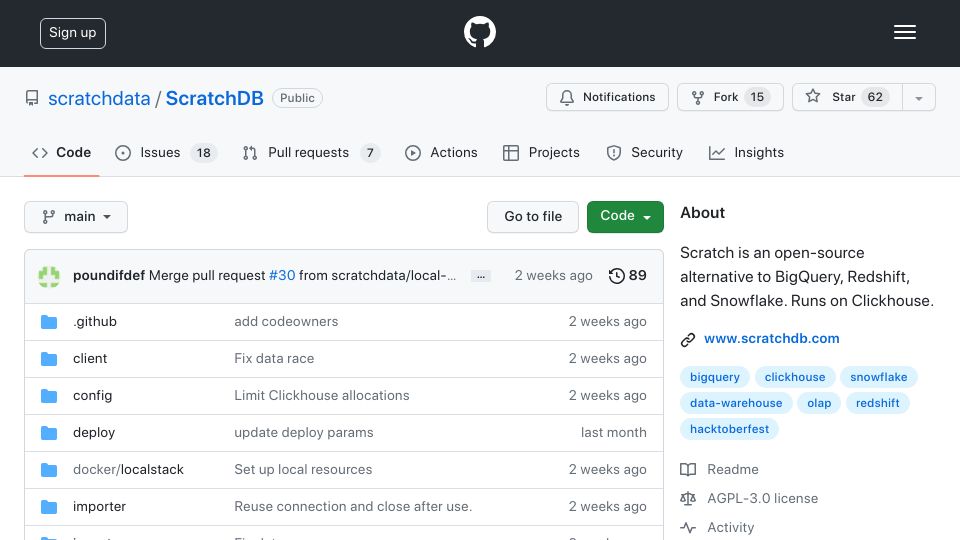
Task: Expand the commit message ellipsis button
Action: tap(481, 277)
